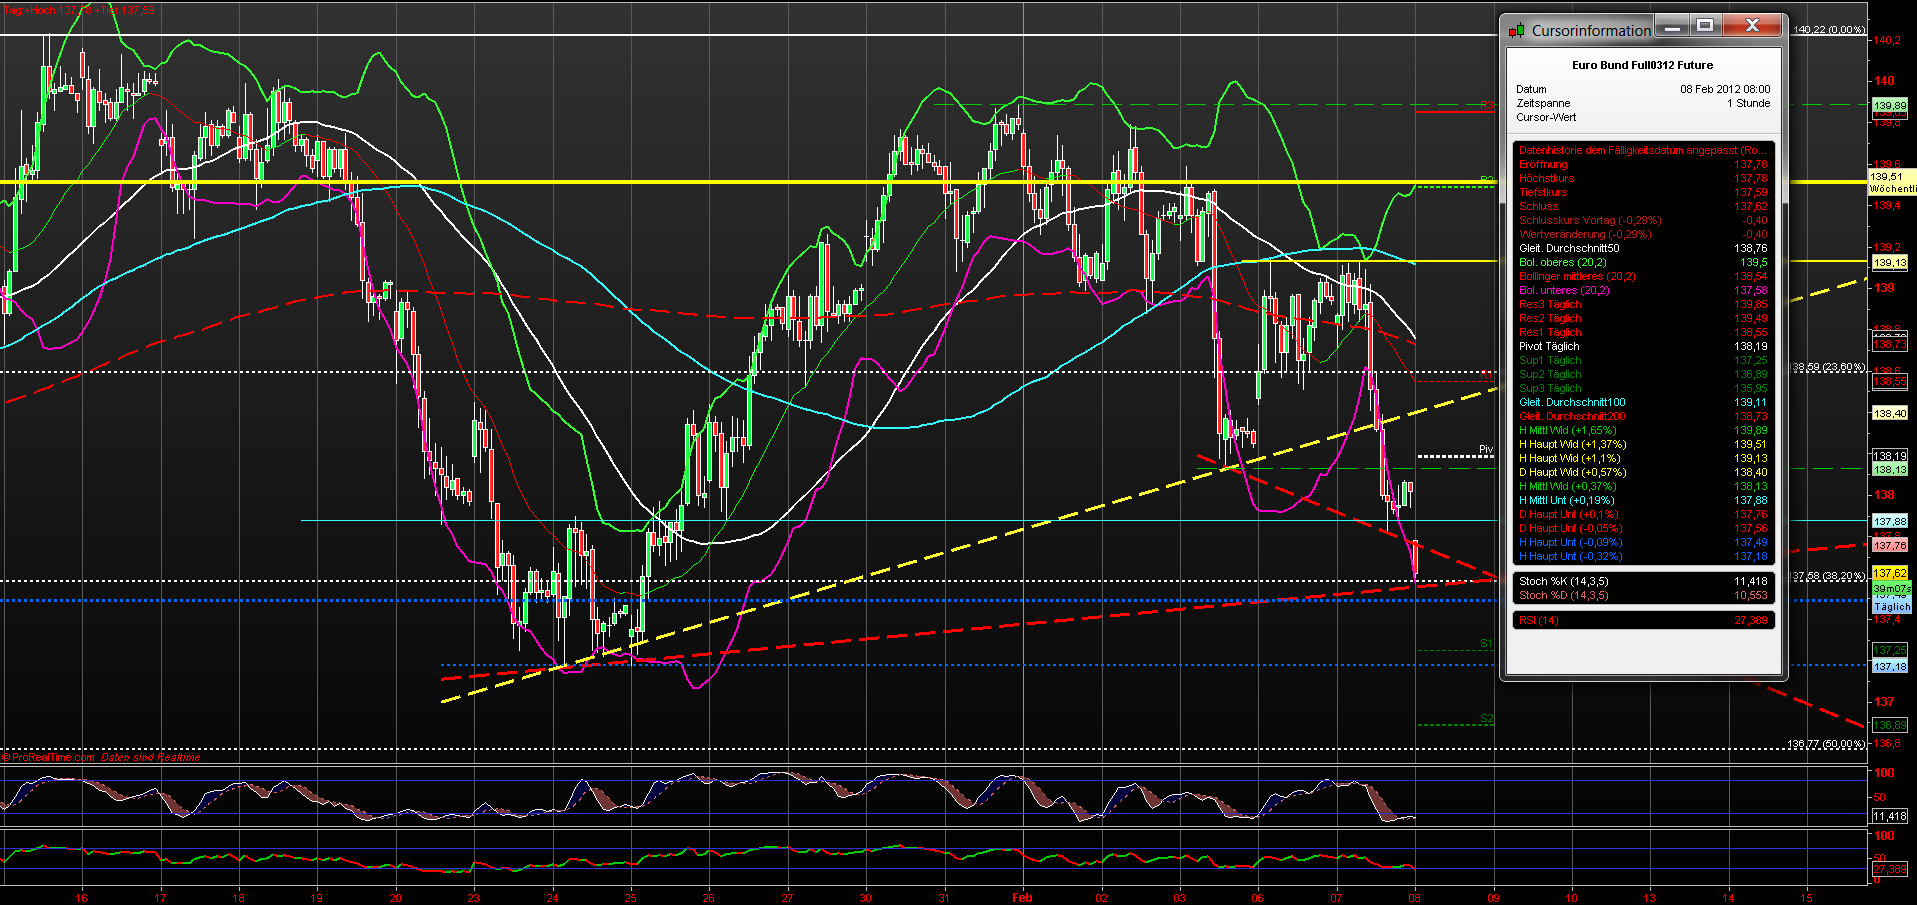Image resolution: width=1917 pixels, height=905 pixels.
Task: Click the Zeitspanne value 1 Stunde
Action: [x=1748, y=103]
